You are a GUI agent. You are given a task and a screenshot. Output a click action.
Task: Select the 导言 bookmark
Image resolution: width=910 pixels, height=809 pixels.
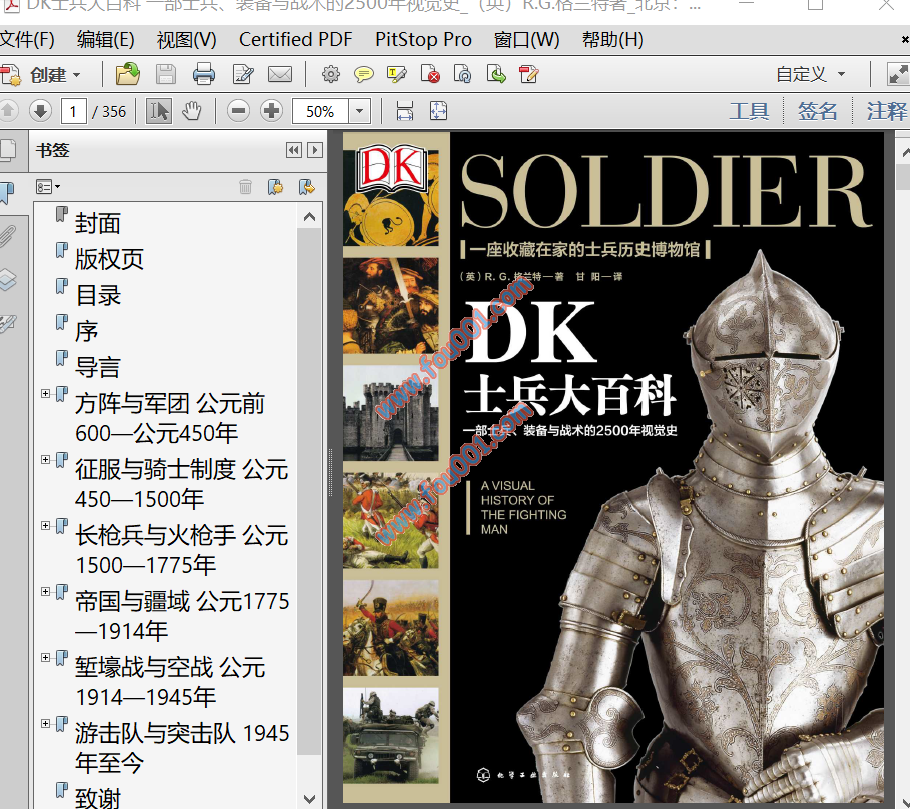tap(98, 367)
